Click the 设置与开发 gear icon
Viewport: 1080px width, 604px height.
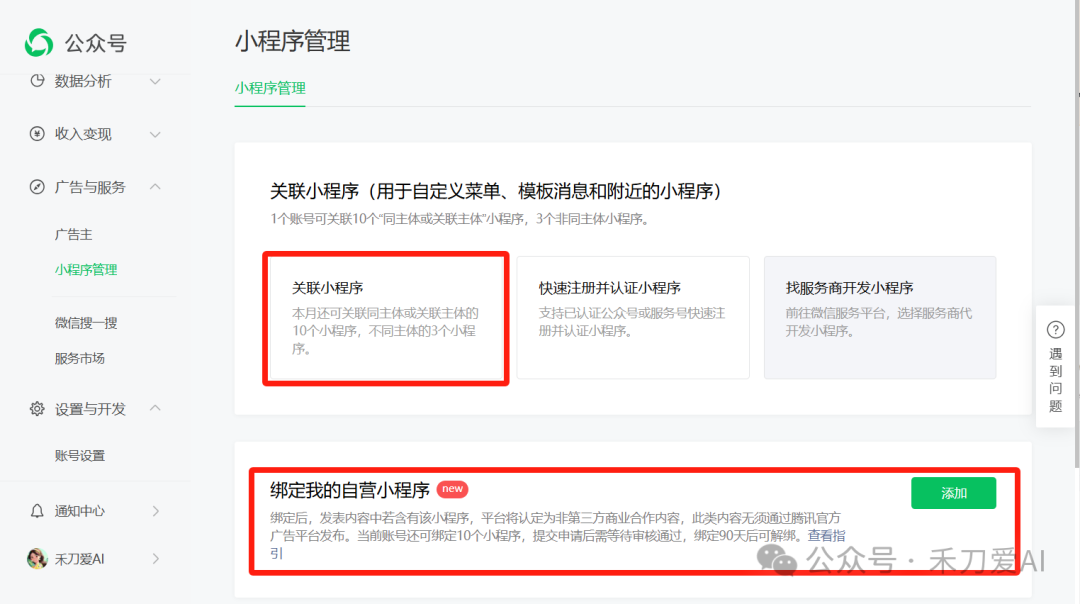(37, 409)
